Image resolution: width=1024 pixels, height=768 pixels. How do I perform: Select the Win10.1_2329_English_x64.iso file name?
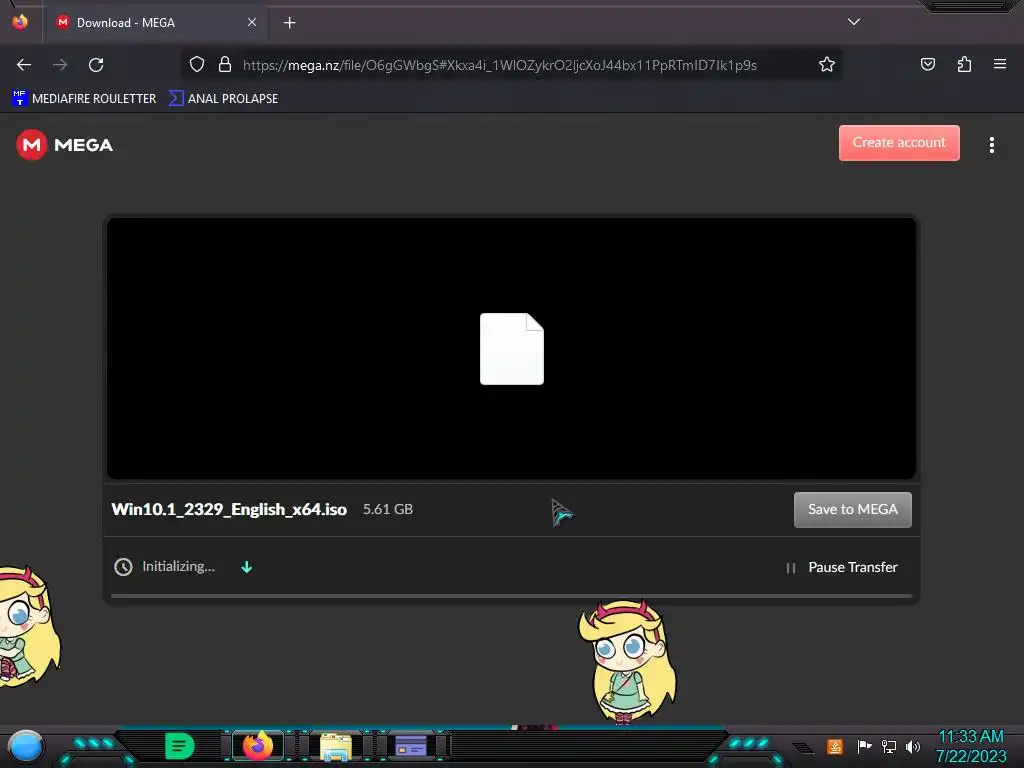229,509
